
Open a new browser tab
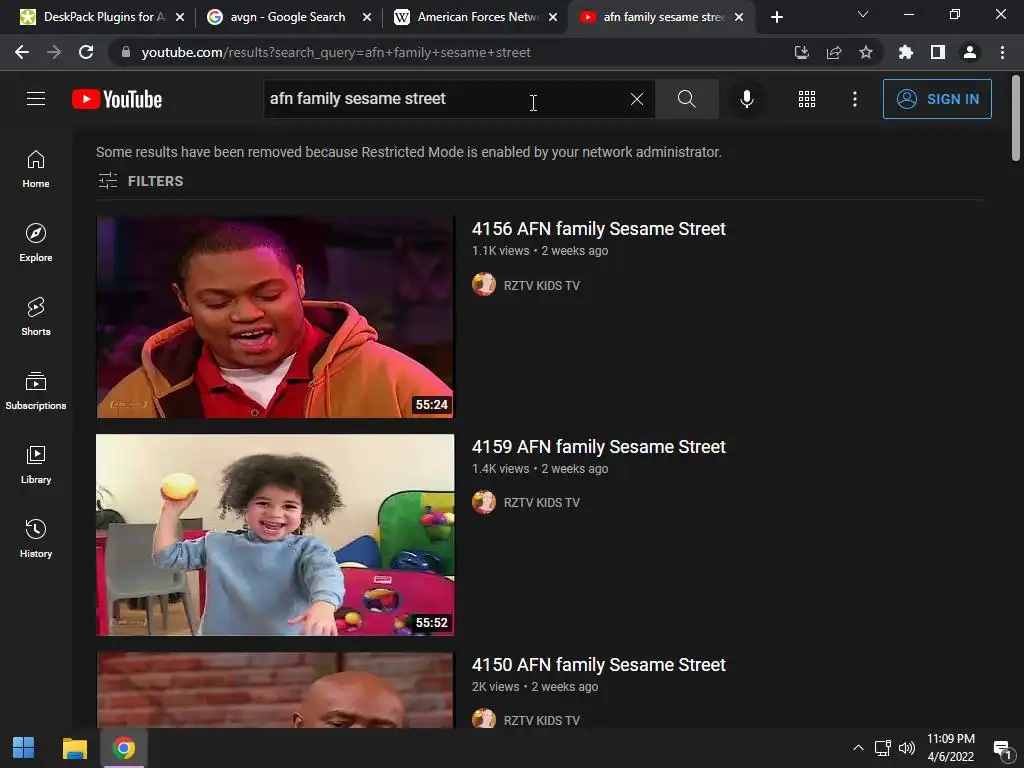776,17
